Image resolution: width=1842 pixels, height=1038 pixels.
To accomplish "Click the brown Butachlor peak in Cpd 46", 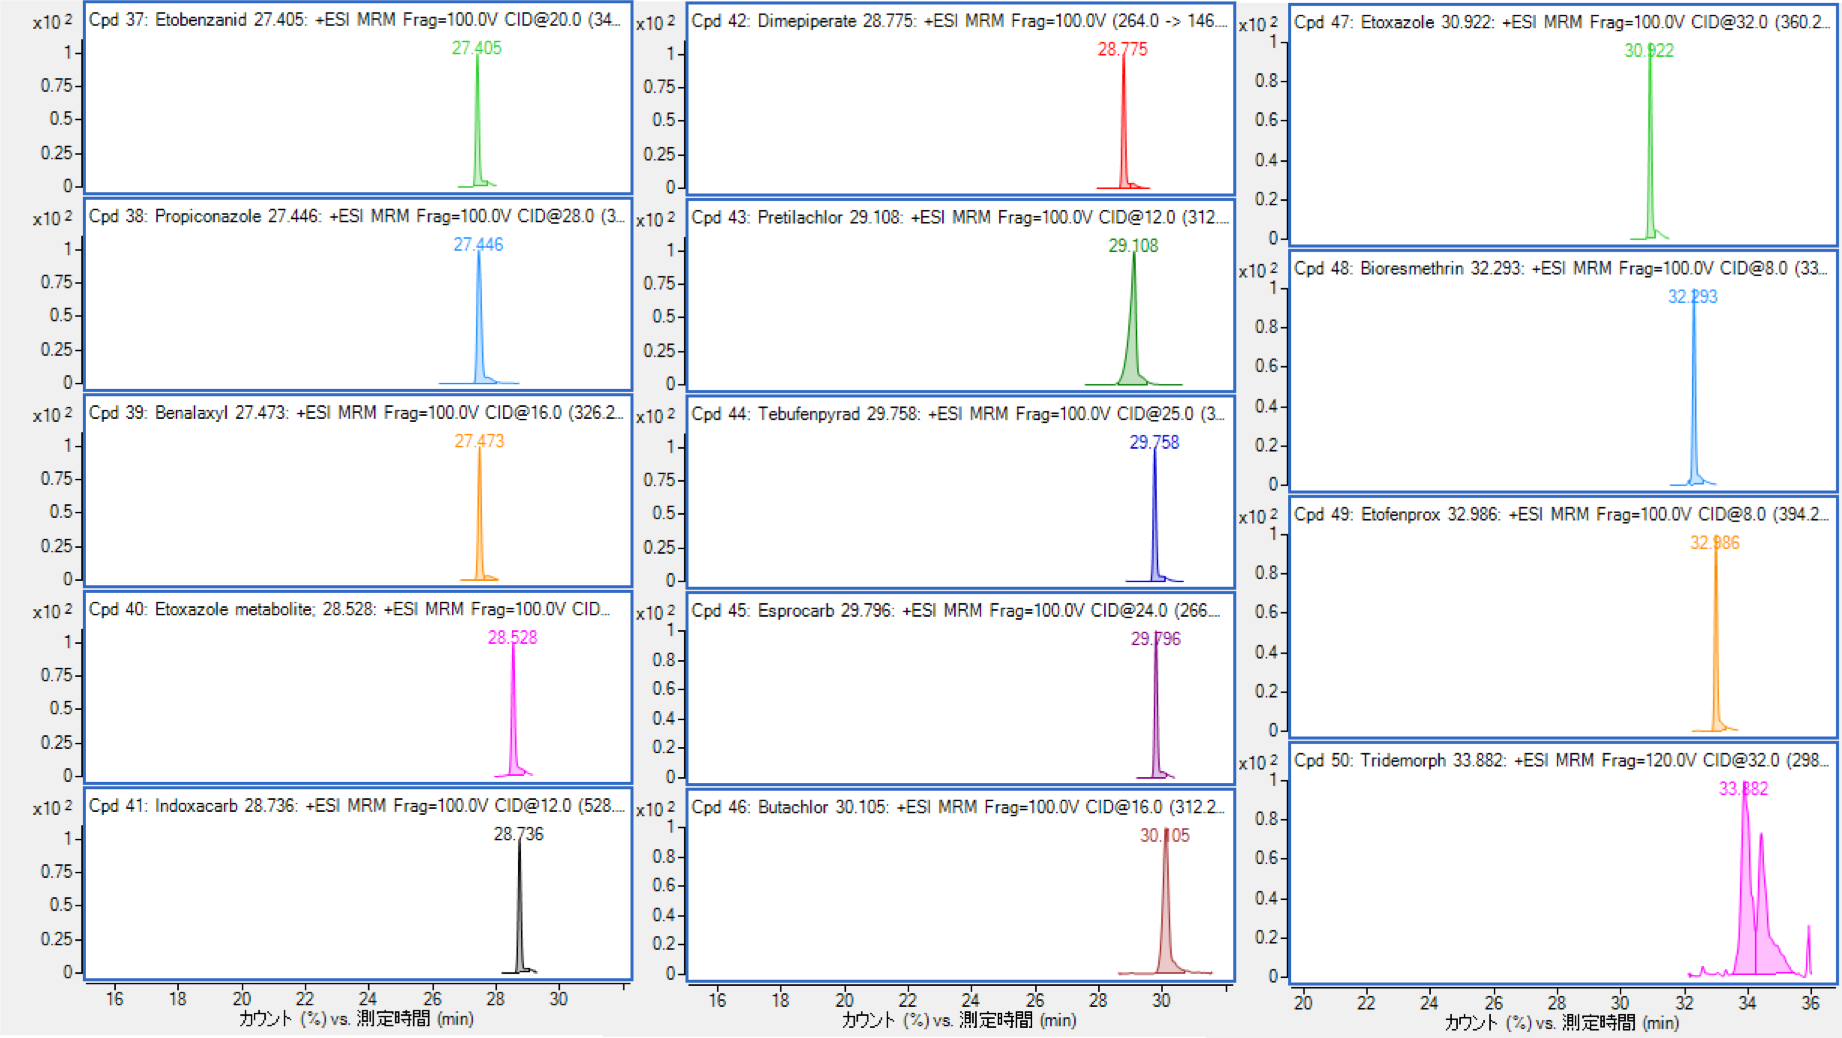I will tap(1166, 910).
